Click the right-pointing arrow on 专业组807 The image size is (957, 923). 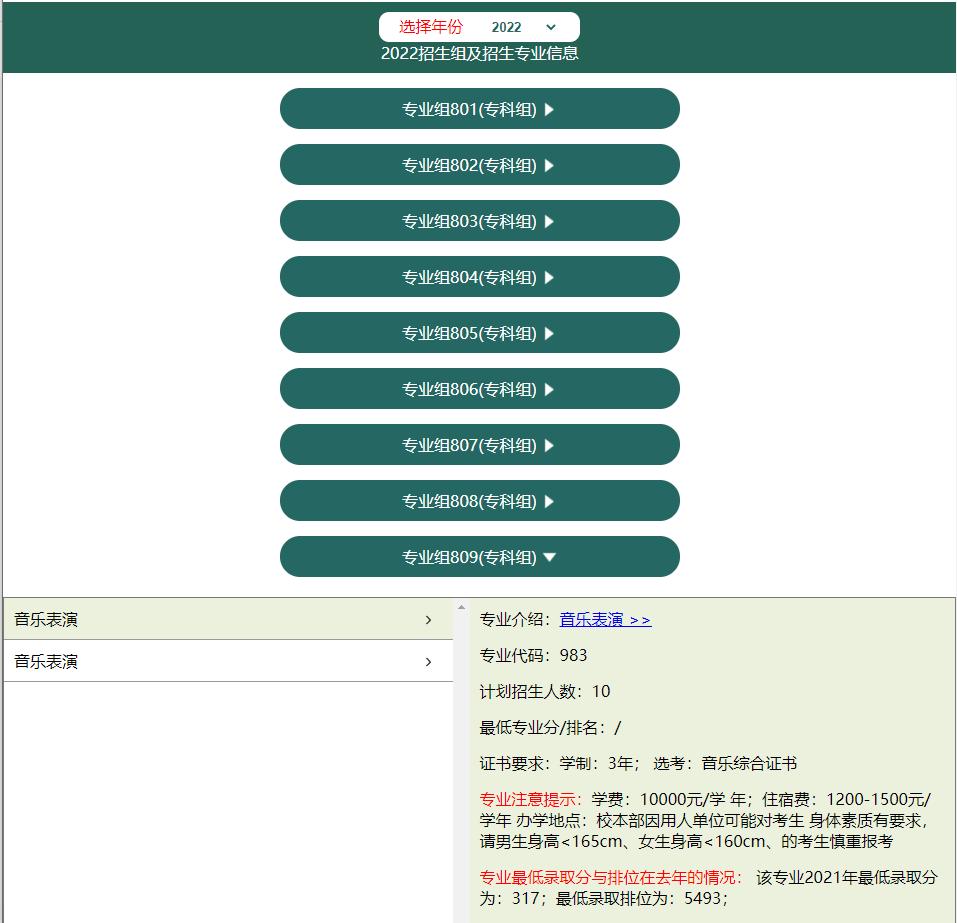point(549,446)
